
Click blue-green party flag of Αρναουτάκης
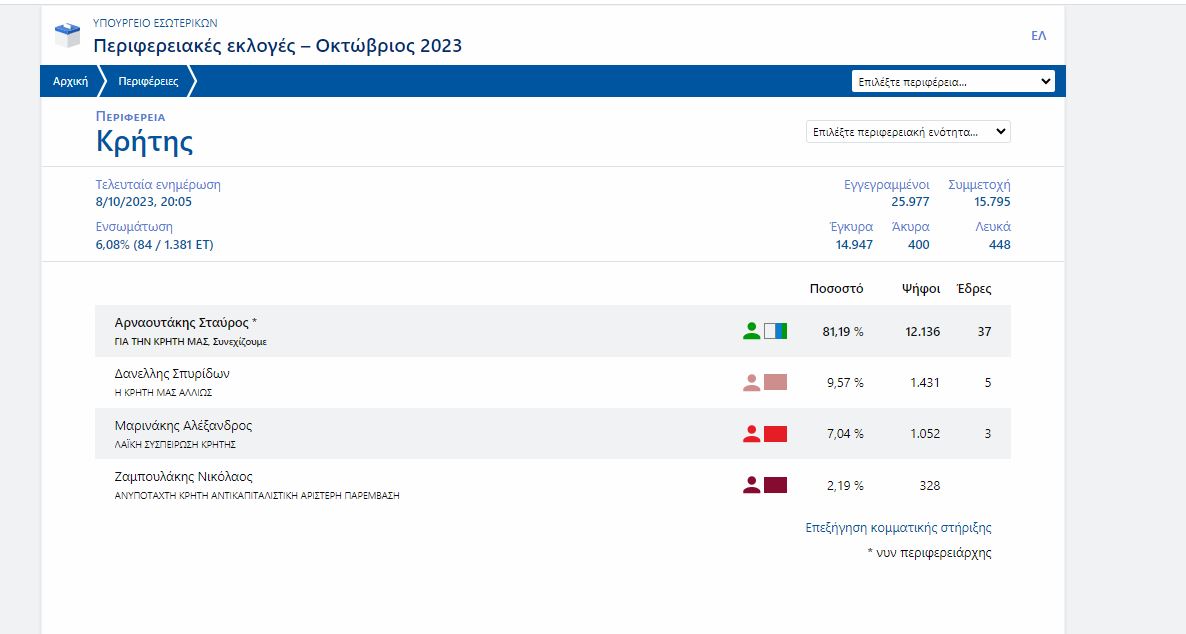tap(775, 331)
